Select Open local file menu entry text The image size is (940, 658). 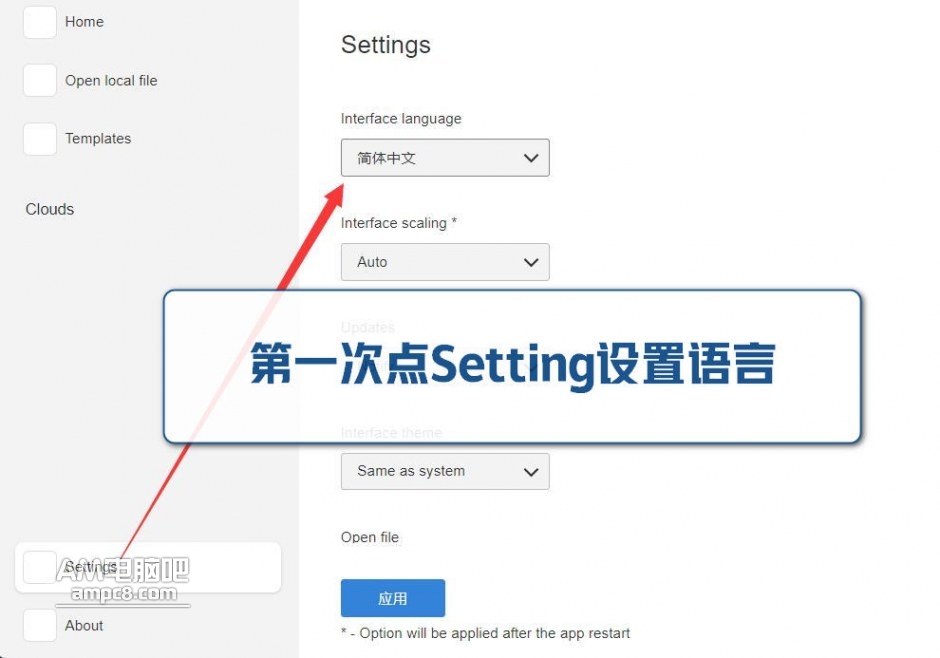coord(111,80)
